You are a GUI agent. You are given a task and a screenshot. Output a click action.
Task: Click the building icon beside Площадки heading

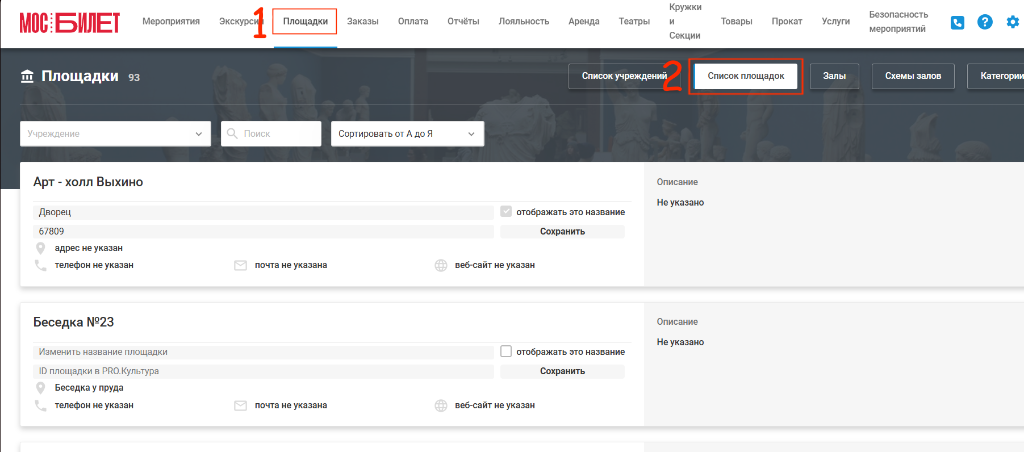tap(27, 77)
